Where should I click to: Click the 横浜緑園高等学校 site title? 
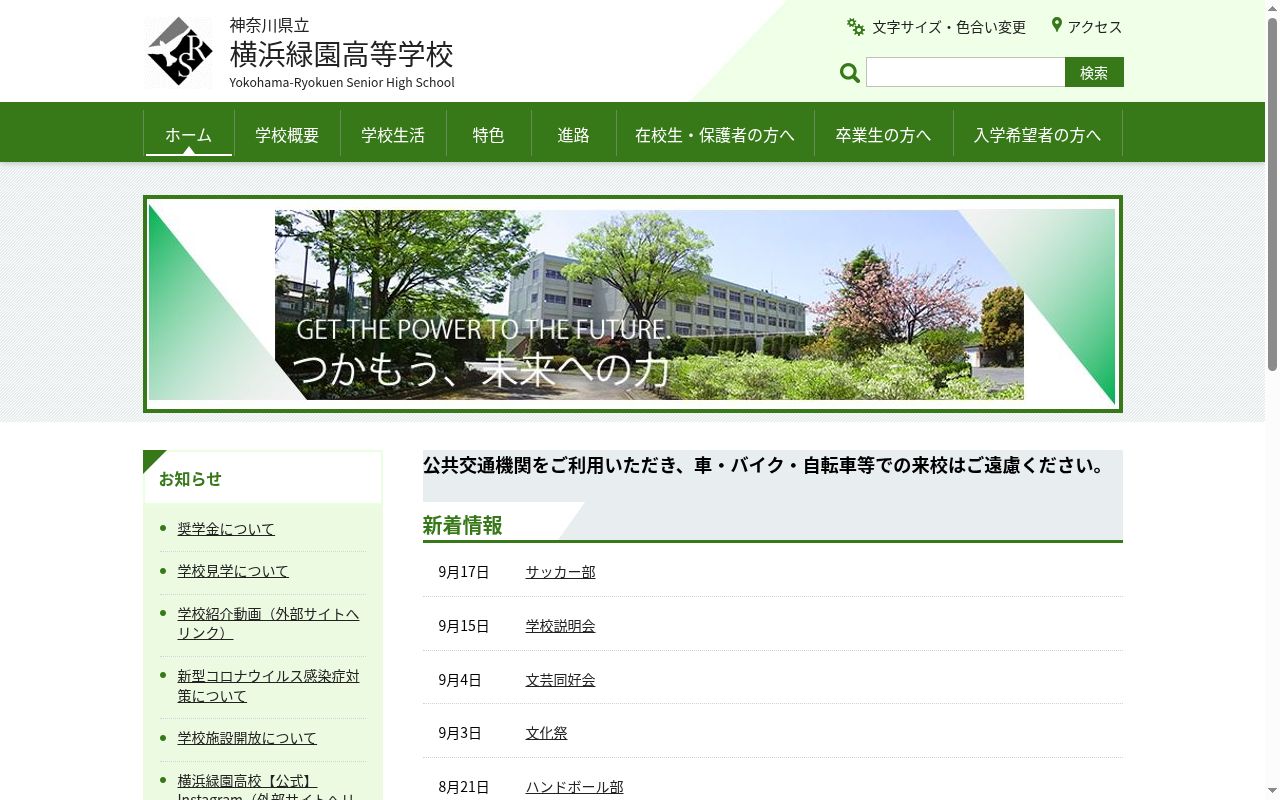pyautogui.click(x=341, y=54)
